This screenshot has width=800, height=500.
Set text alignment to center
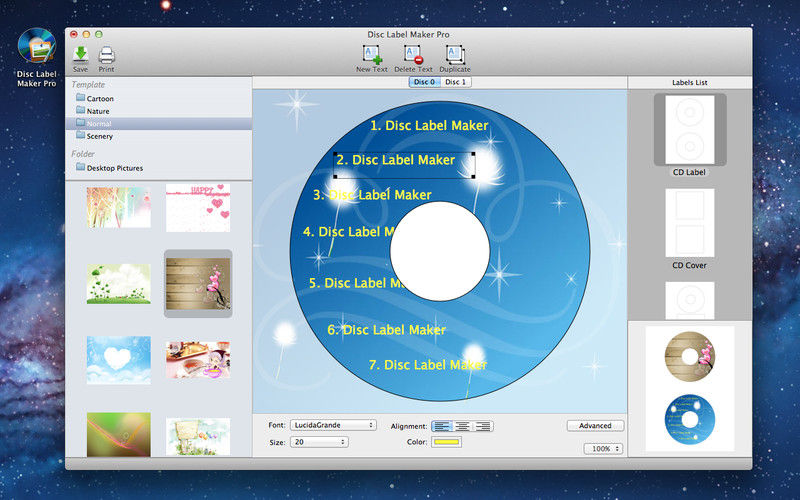point(464,426)
